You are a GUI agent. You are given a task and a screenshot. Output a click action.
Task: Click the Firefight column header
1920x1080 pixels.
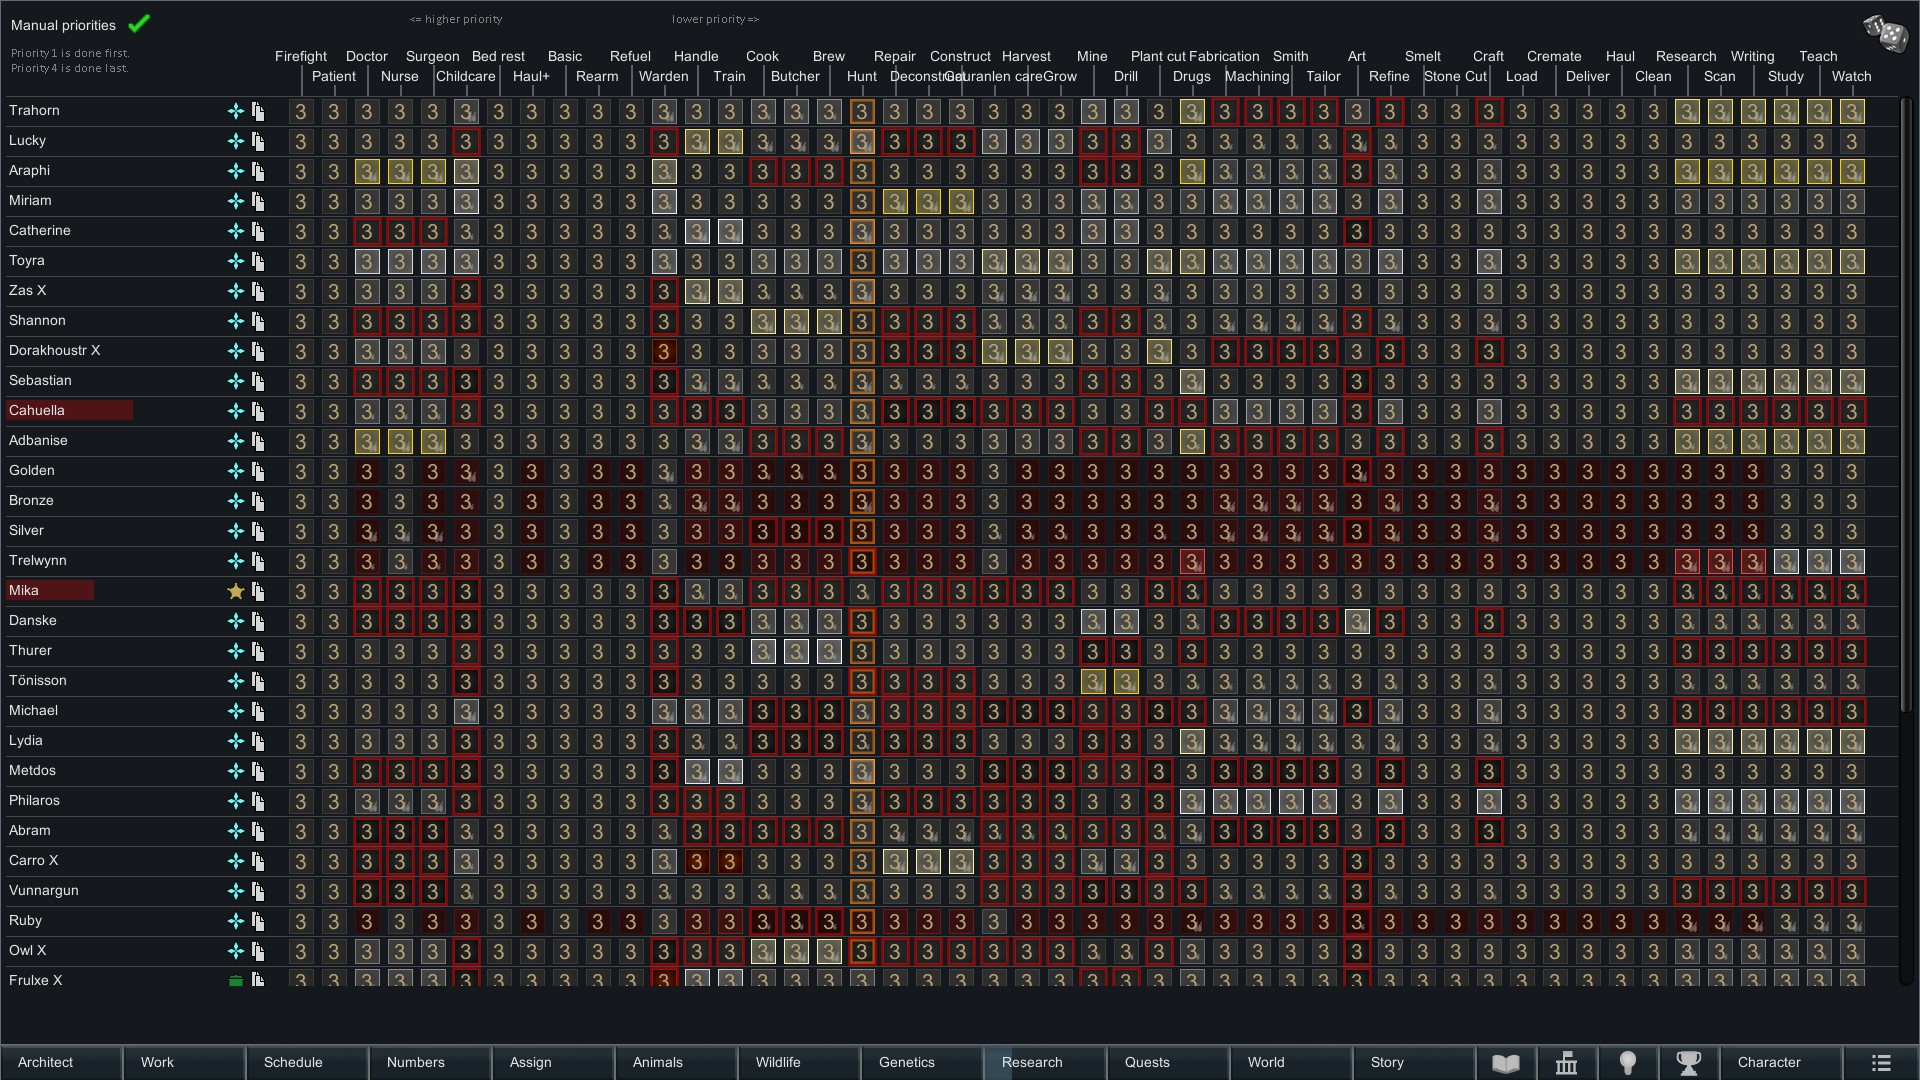coord(301,56)
